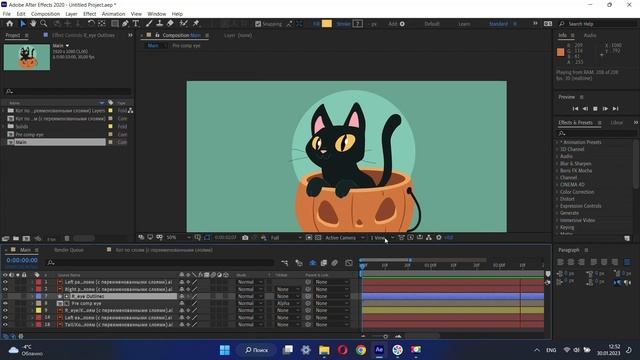The height and width of the screenshot is (360, 640).
Task: Open magnification 50% dropdown in viewer
Action: 178,238
